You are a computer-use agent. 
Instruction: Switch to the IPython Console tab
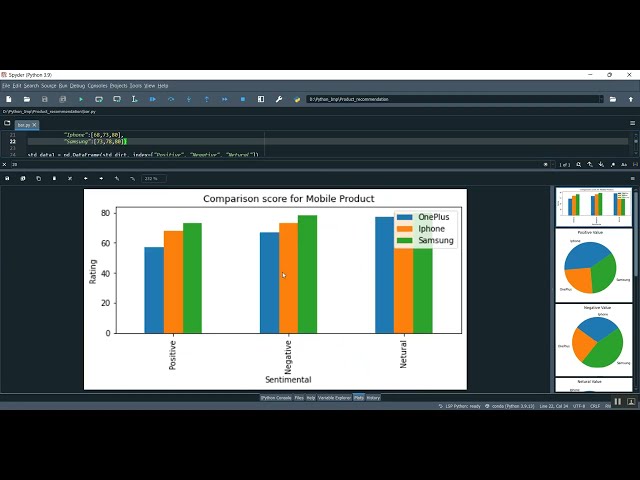point(276,398)
